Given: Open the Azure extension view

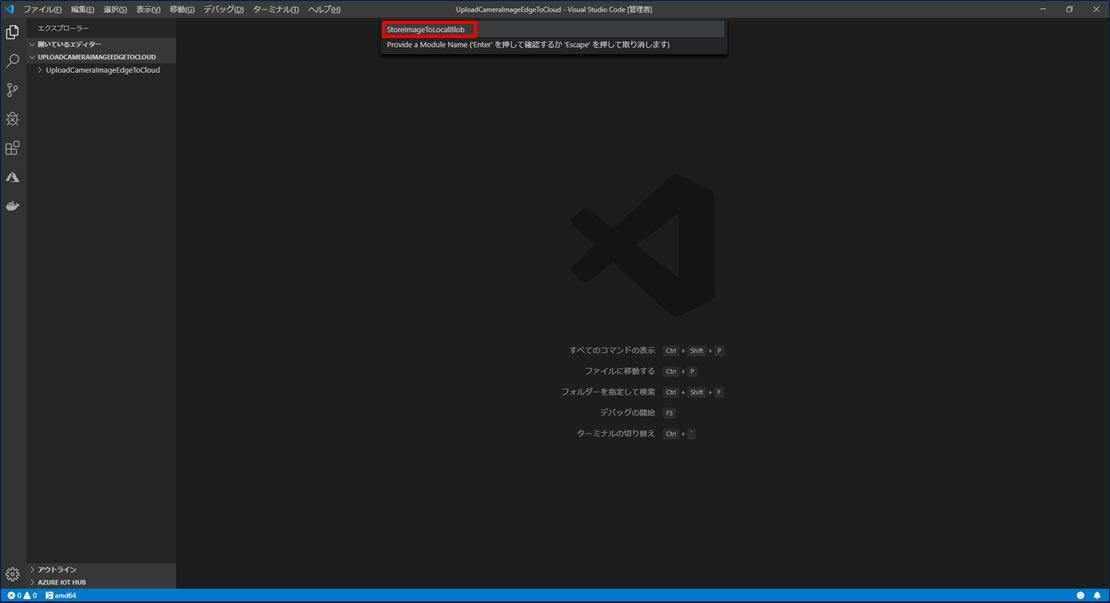Looking at the screenshot, I should (x=12, y=176).
